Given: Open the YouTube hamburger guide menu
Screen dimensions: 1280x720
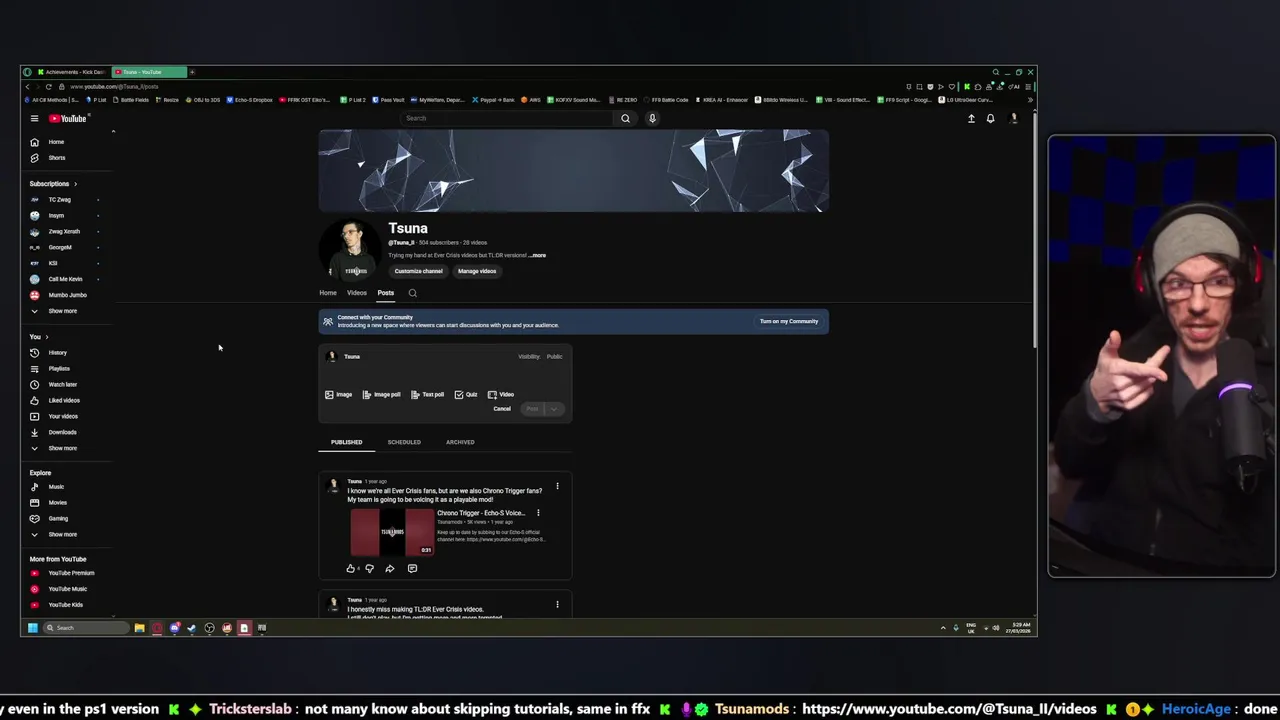Looking at the screenshot, I should 34,119.
